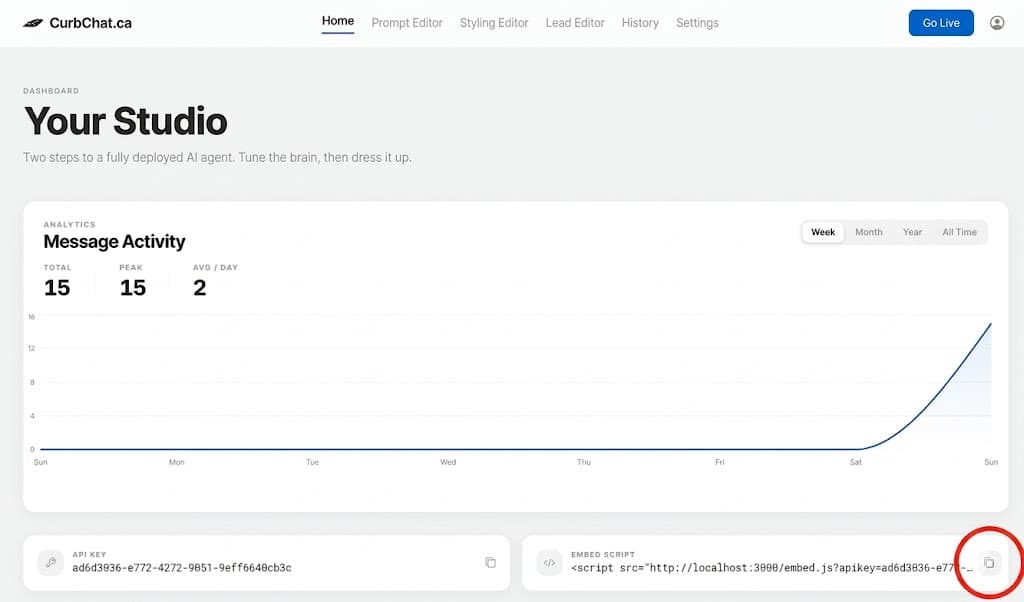Switch analytics to Month view
Screen dimensions: 1024x602
pos(868,231)
